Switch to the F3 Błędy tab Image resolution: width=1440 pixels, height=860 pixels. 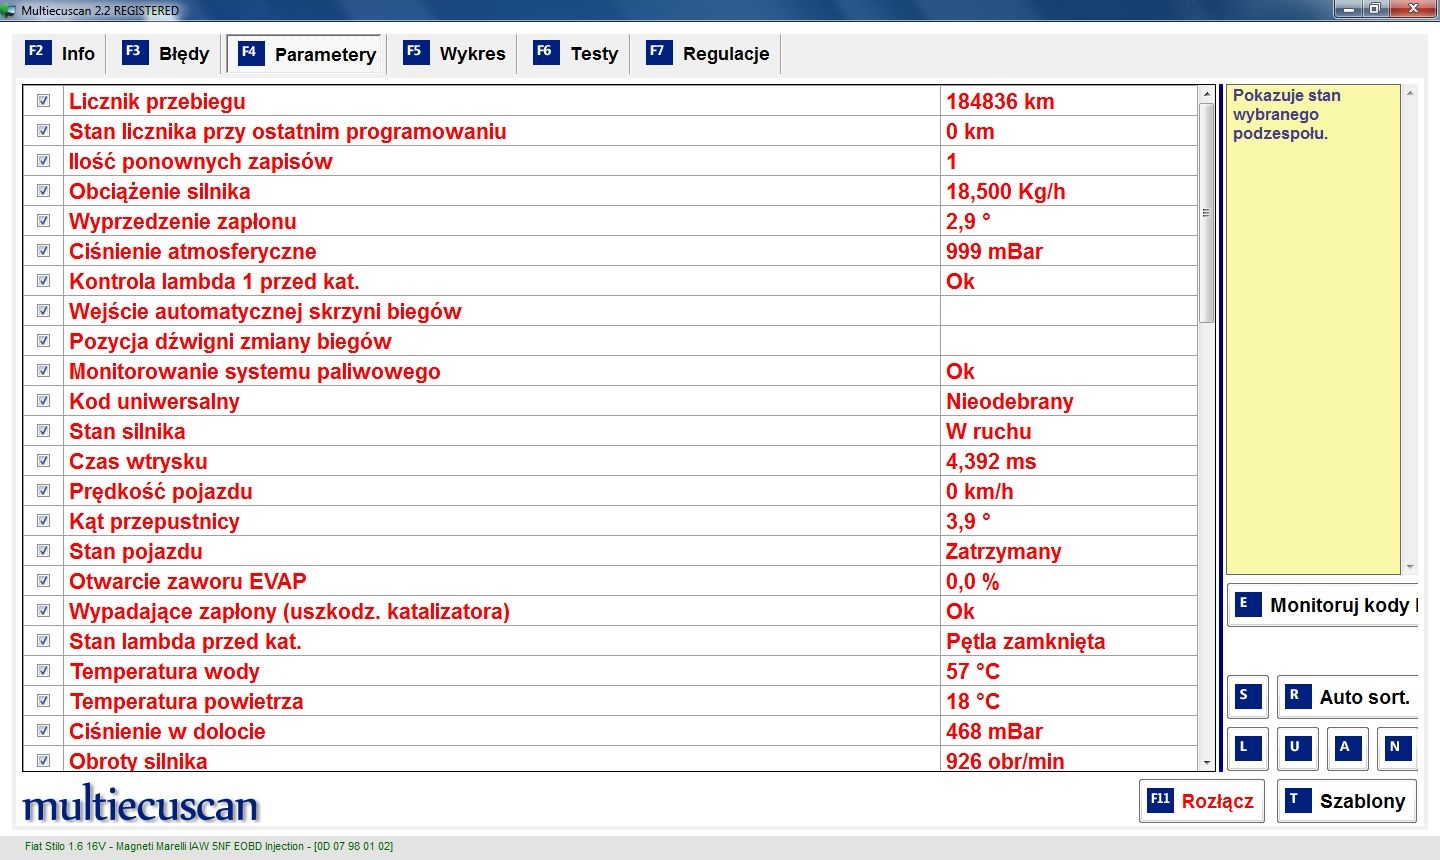(x=167, y=54)
